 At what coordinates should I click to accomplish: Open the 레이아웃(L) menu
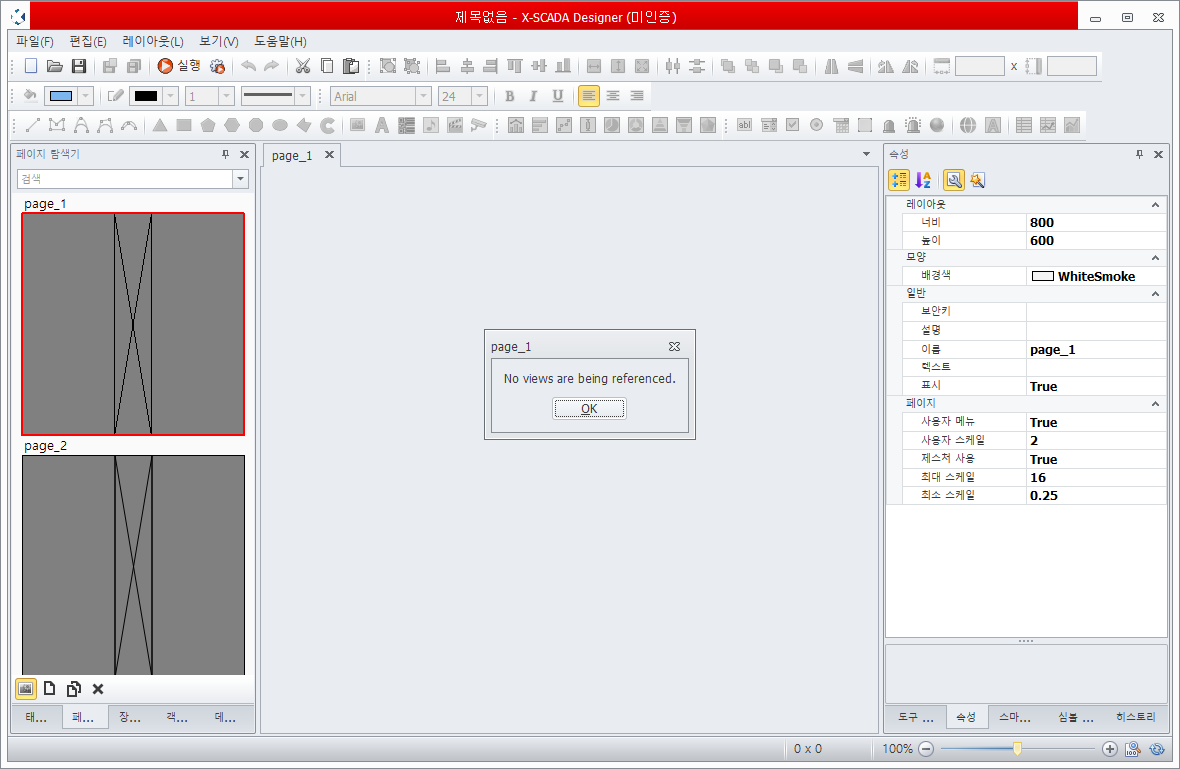[x=153, y=41]
